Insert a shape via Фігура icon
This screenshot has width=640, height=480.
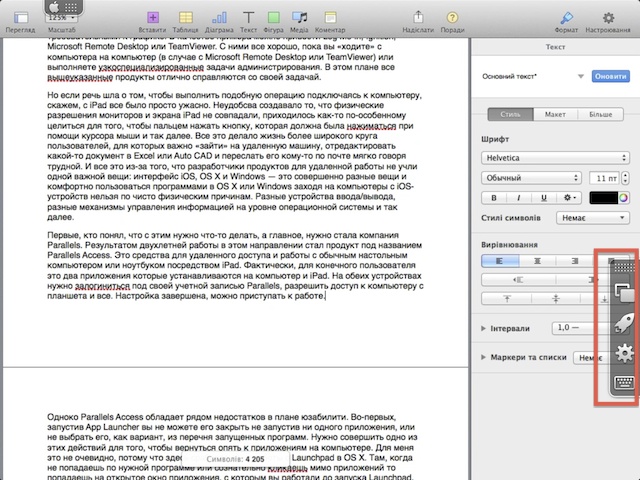273,18
